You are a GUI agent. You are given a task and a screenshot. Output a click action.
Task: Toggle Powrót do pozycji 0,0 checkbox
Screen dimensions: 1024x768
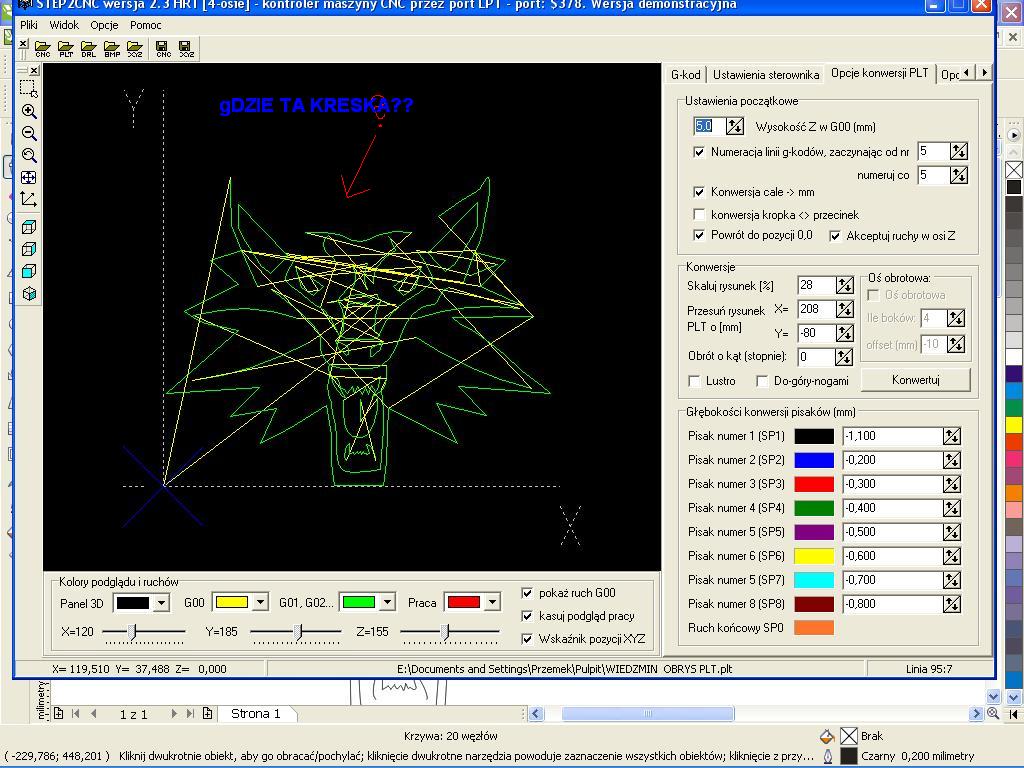point(699,235)
